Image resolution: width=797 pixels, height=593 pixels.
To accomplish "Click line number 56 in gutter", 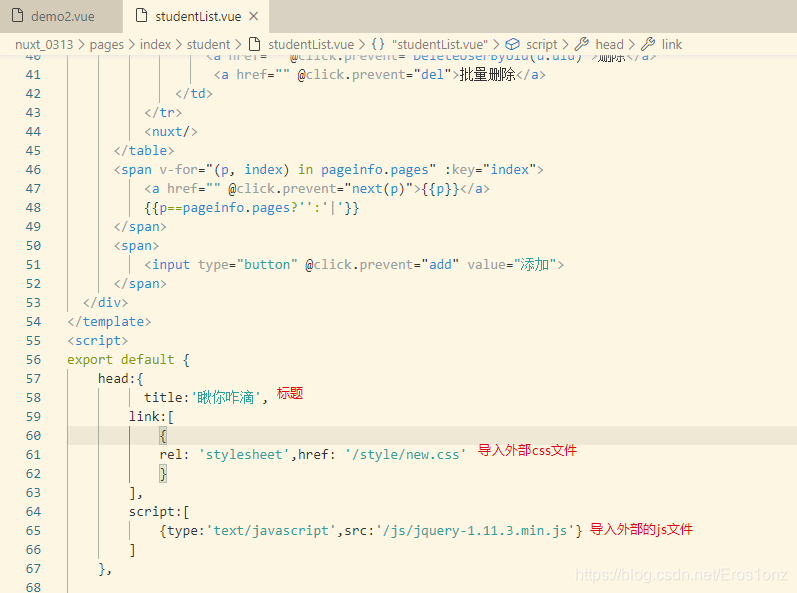I will click(x=33, y=360).
